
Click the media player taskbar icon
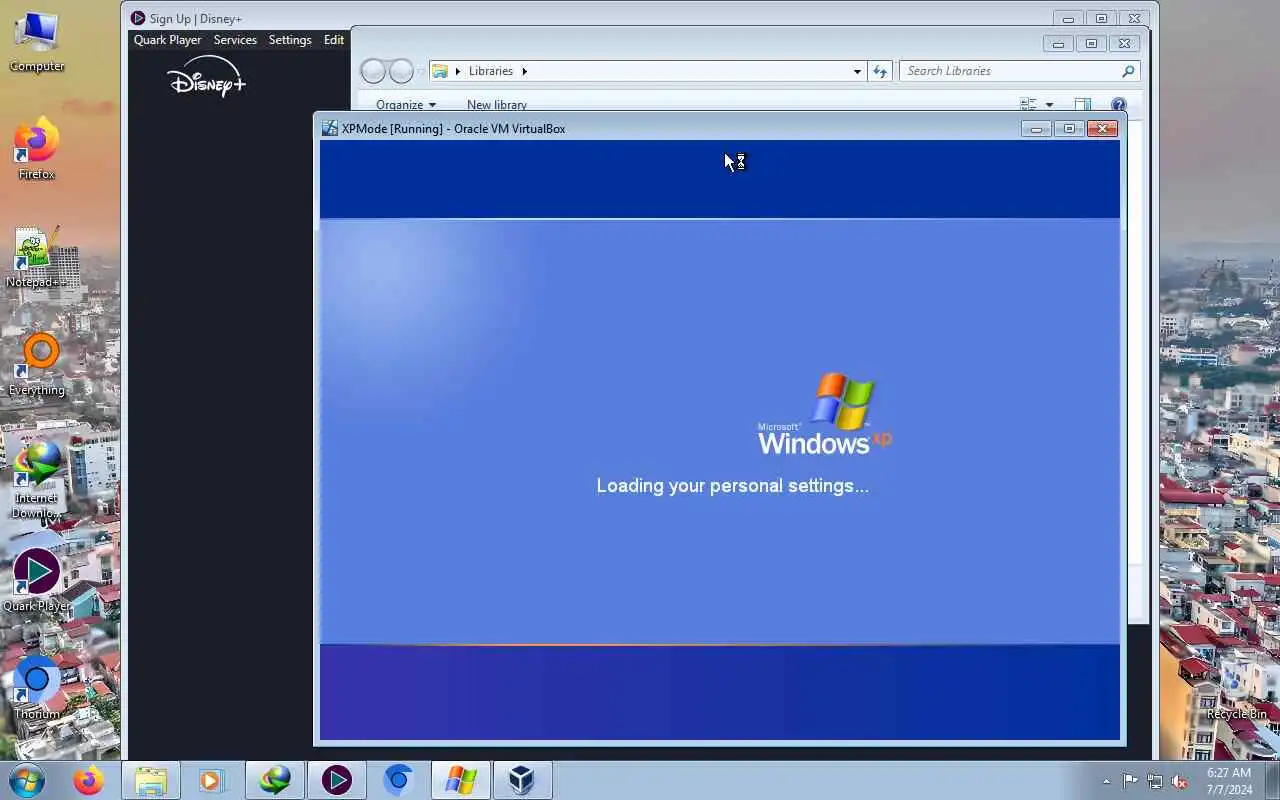[x=211, y=780]
